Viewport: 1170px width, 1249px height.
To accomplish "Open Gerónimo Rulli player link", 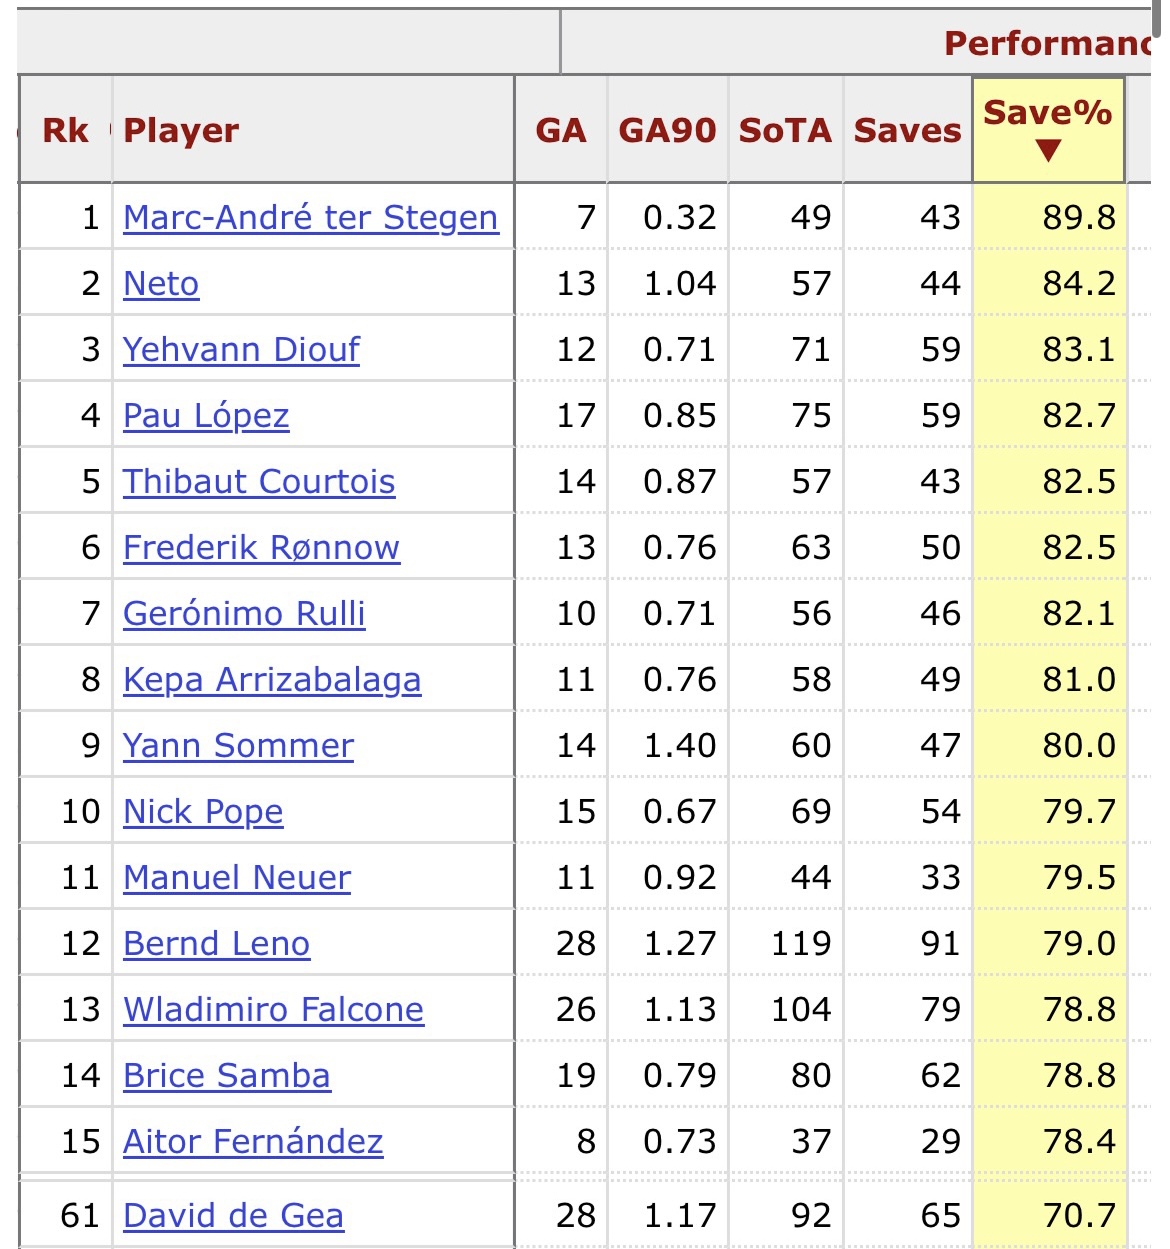I will click(x=244, y=613).
